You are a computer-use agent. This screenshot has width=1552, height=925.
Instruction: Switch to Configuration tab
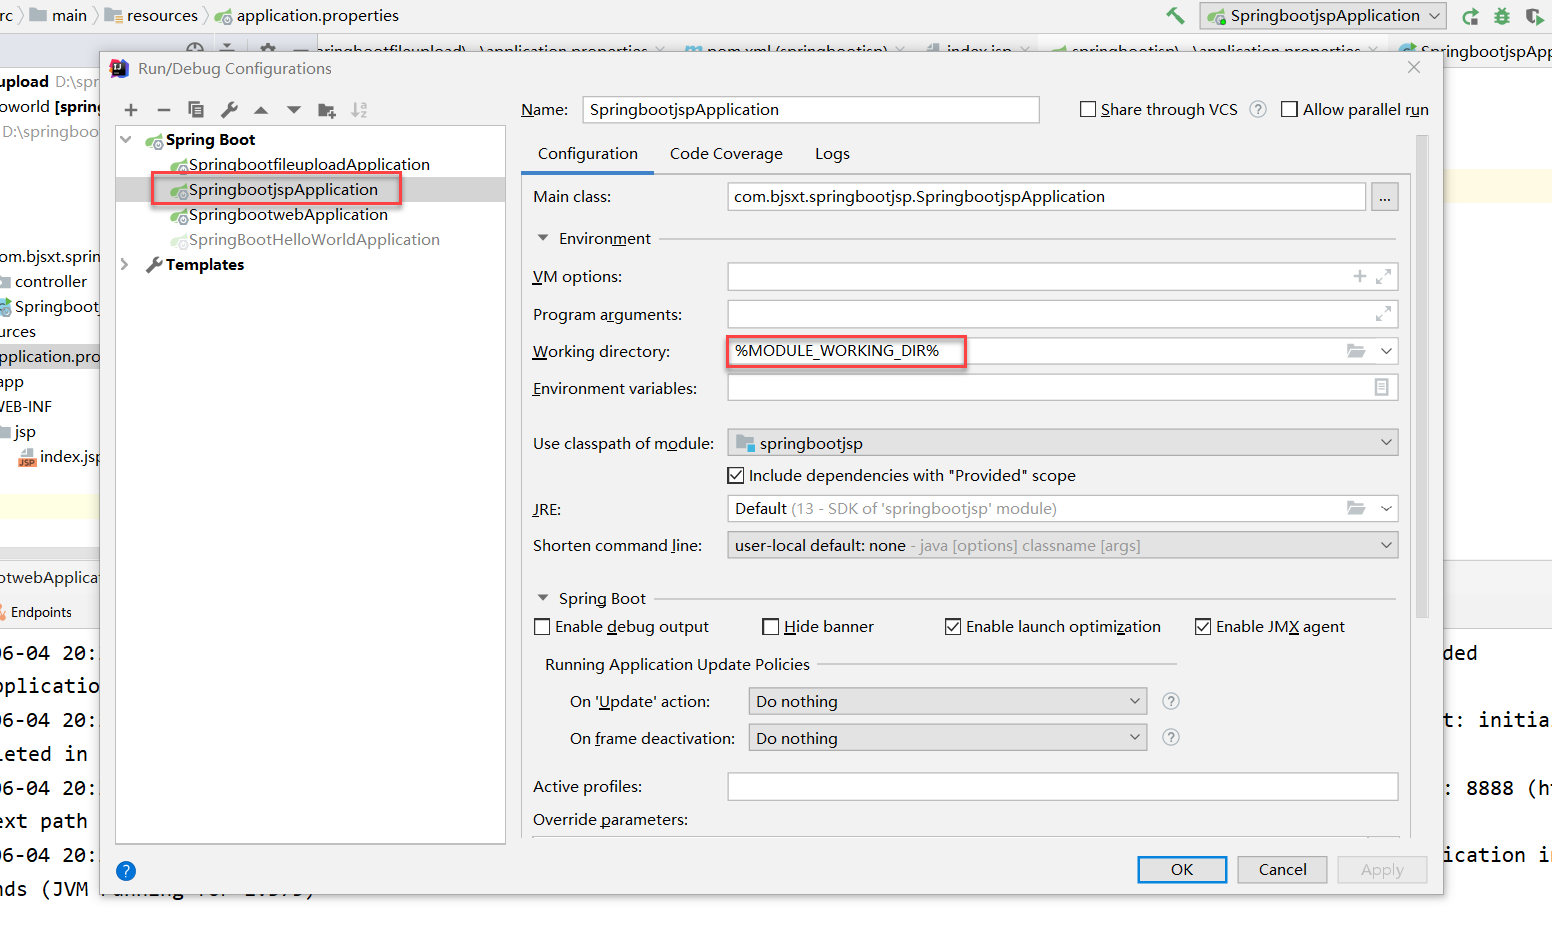coord(588,154)
